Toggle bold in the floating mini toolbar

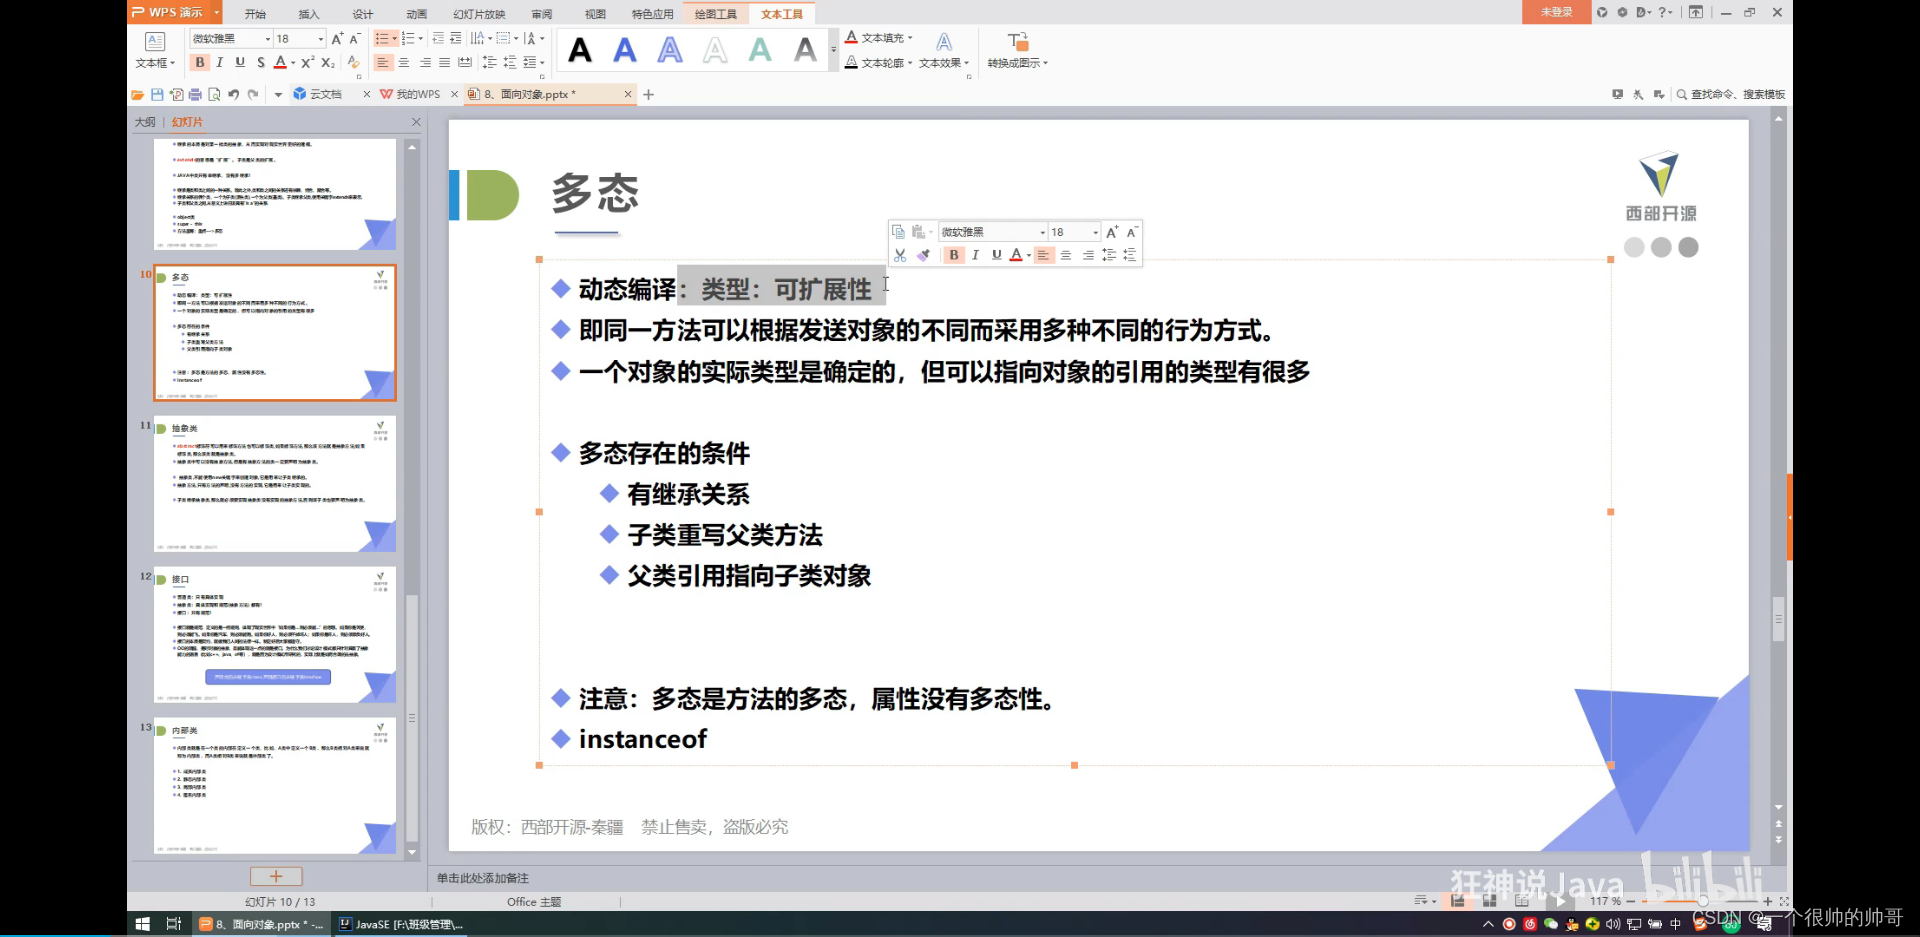tap(954, 255)
